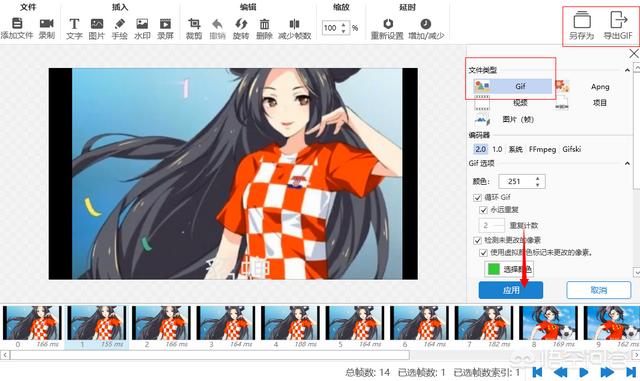The width and height of the screenshot is (640, 381).
Task: Jump to the first frame
Action: pos(537,372)
